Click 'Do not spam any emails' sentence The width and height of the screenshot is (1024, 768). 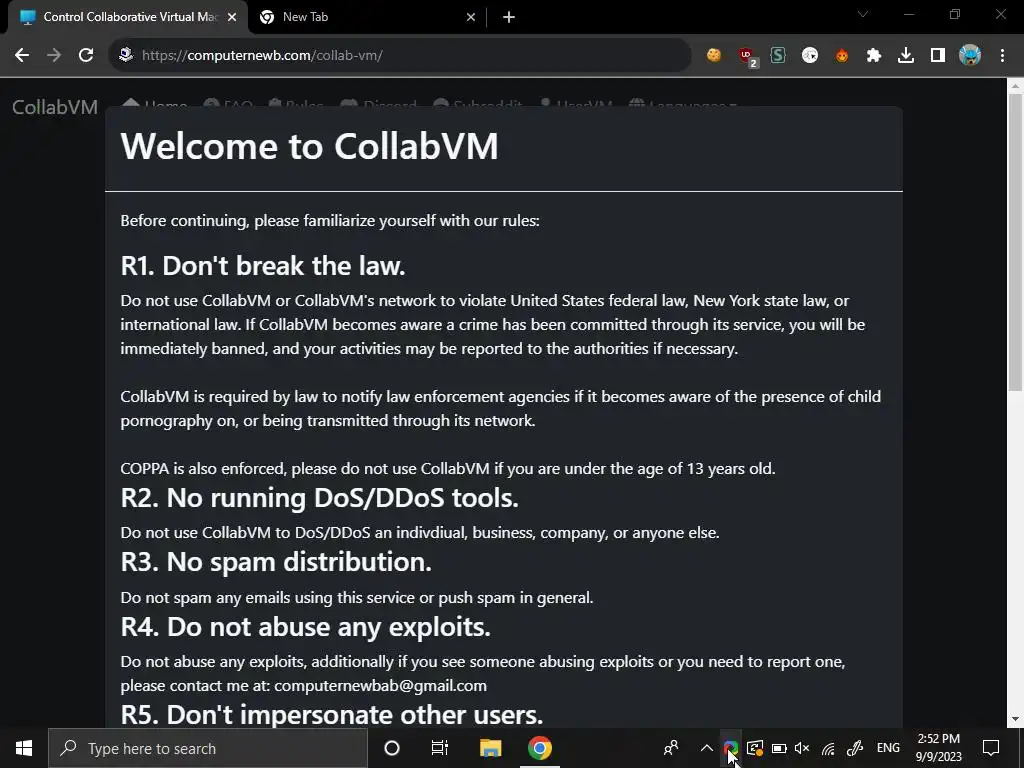[357, 598]
